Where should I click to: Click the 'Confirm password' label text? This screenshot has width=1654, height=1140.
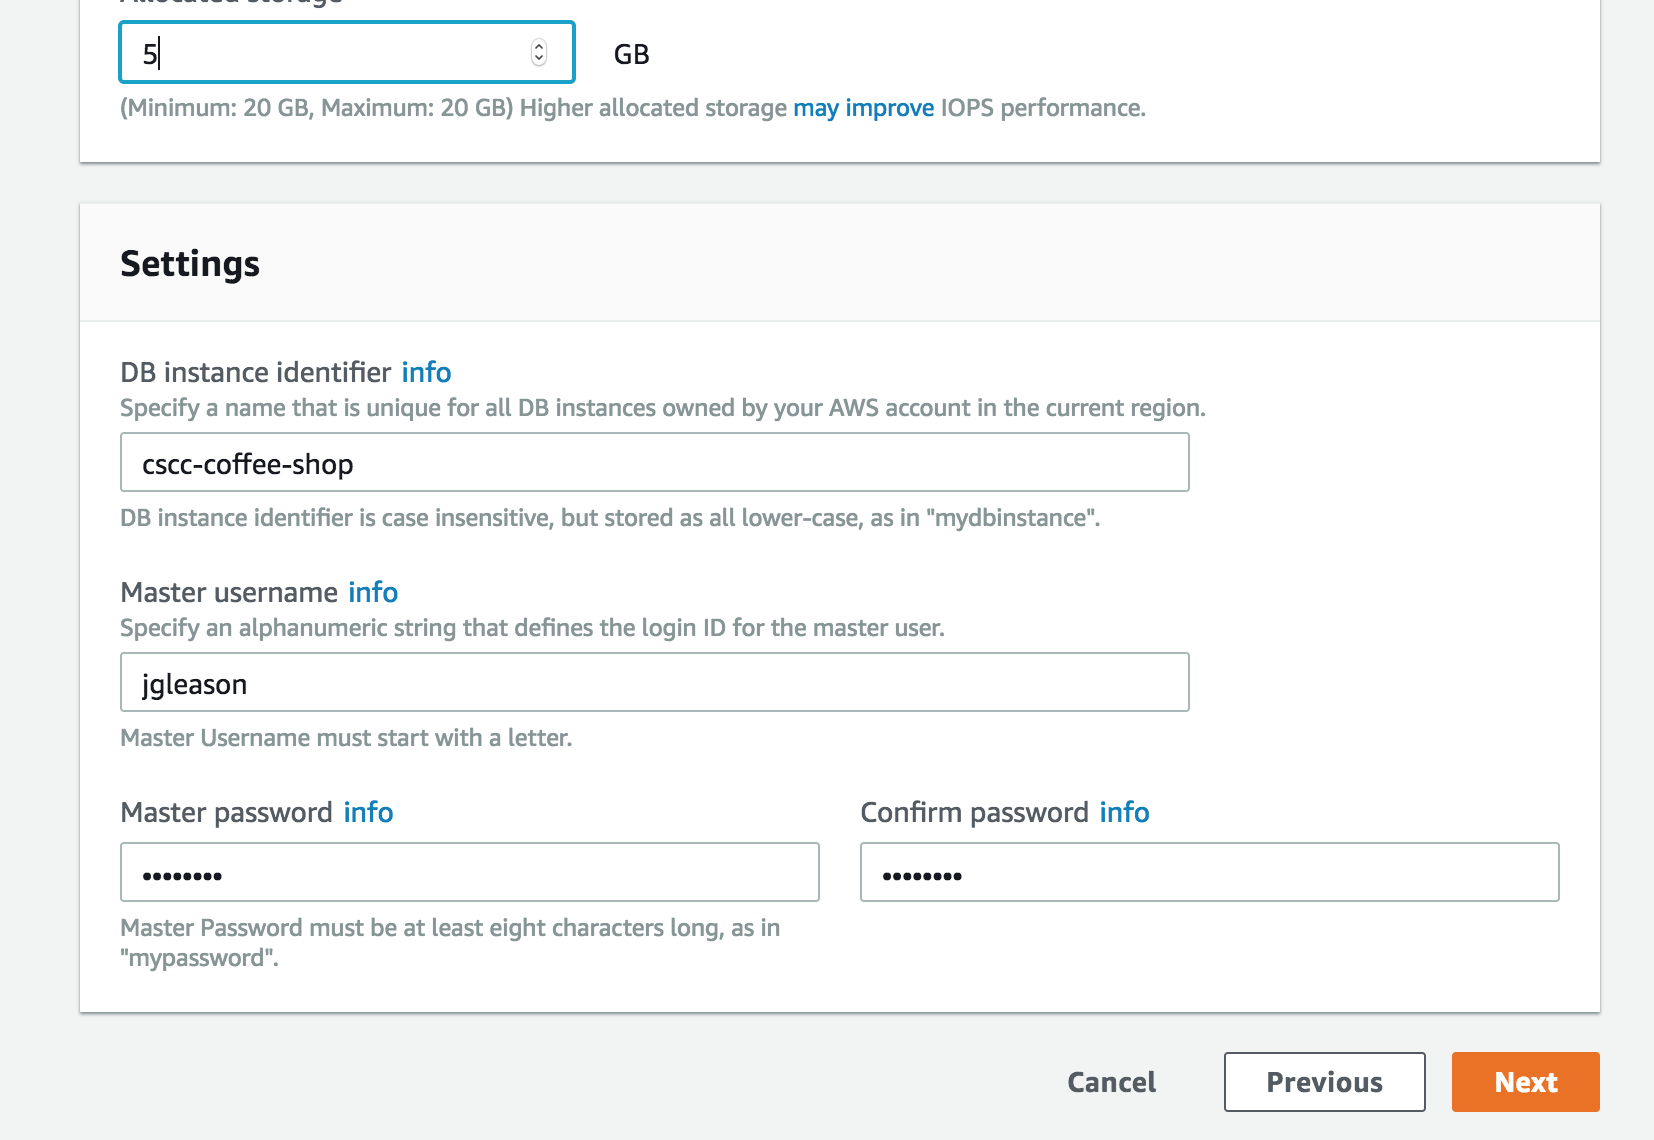pos(974,812)
